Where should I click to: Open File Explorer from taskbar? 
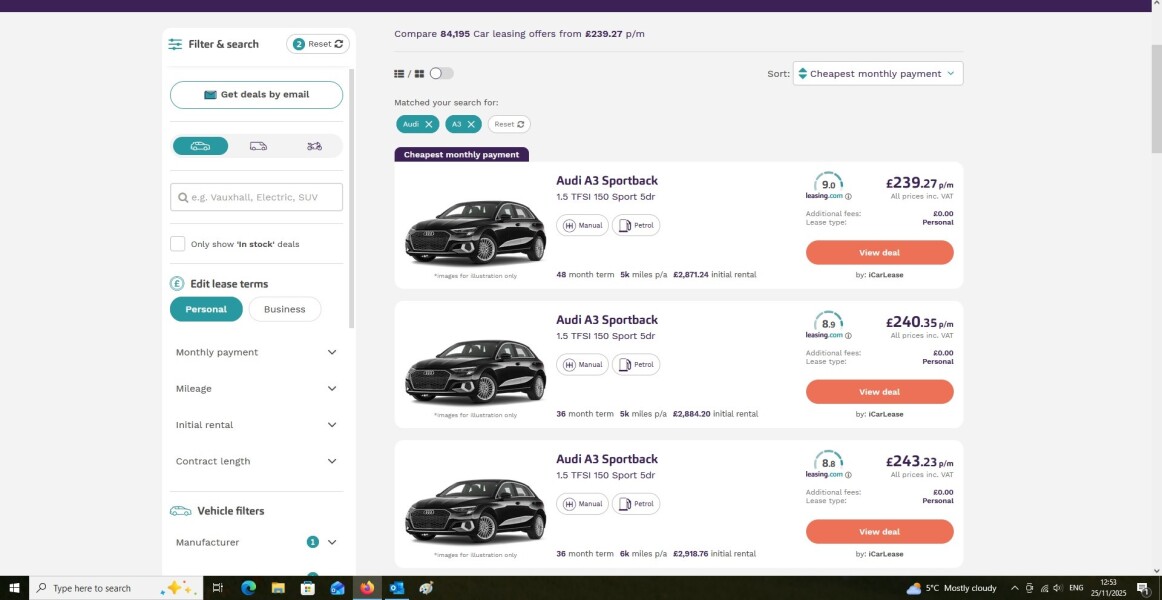coord(278,588)
